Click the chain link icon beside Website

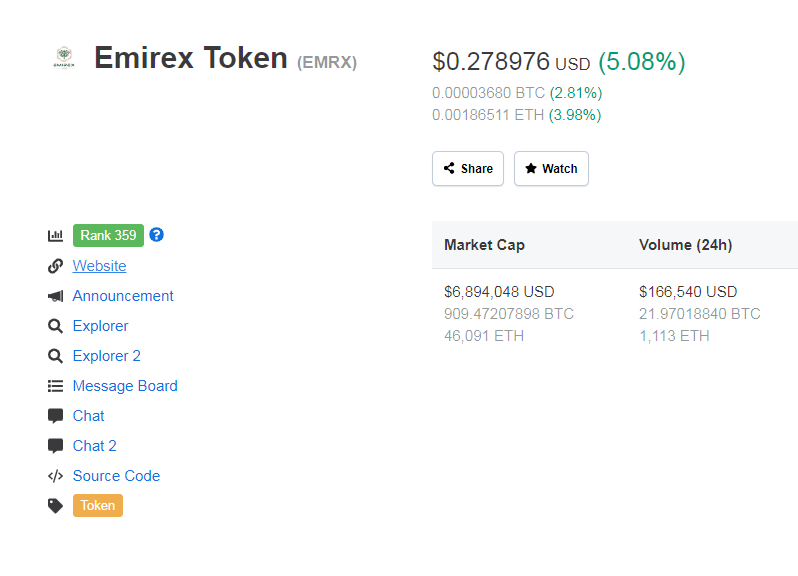coord(55,266)
